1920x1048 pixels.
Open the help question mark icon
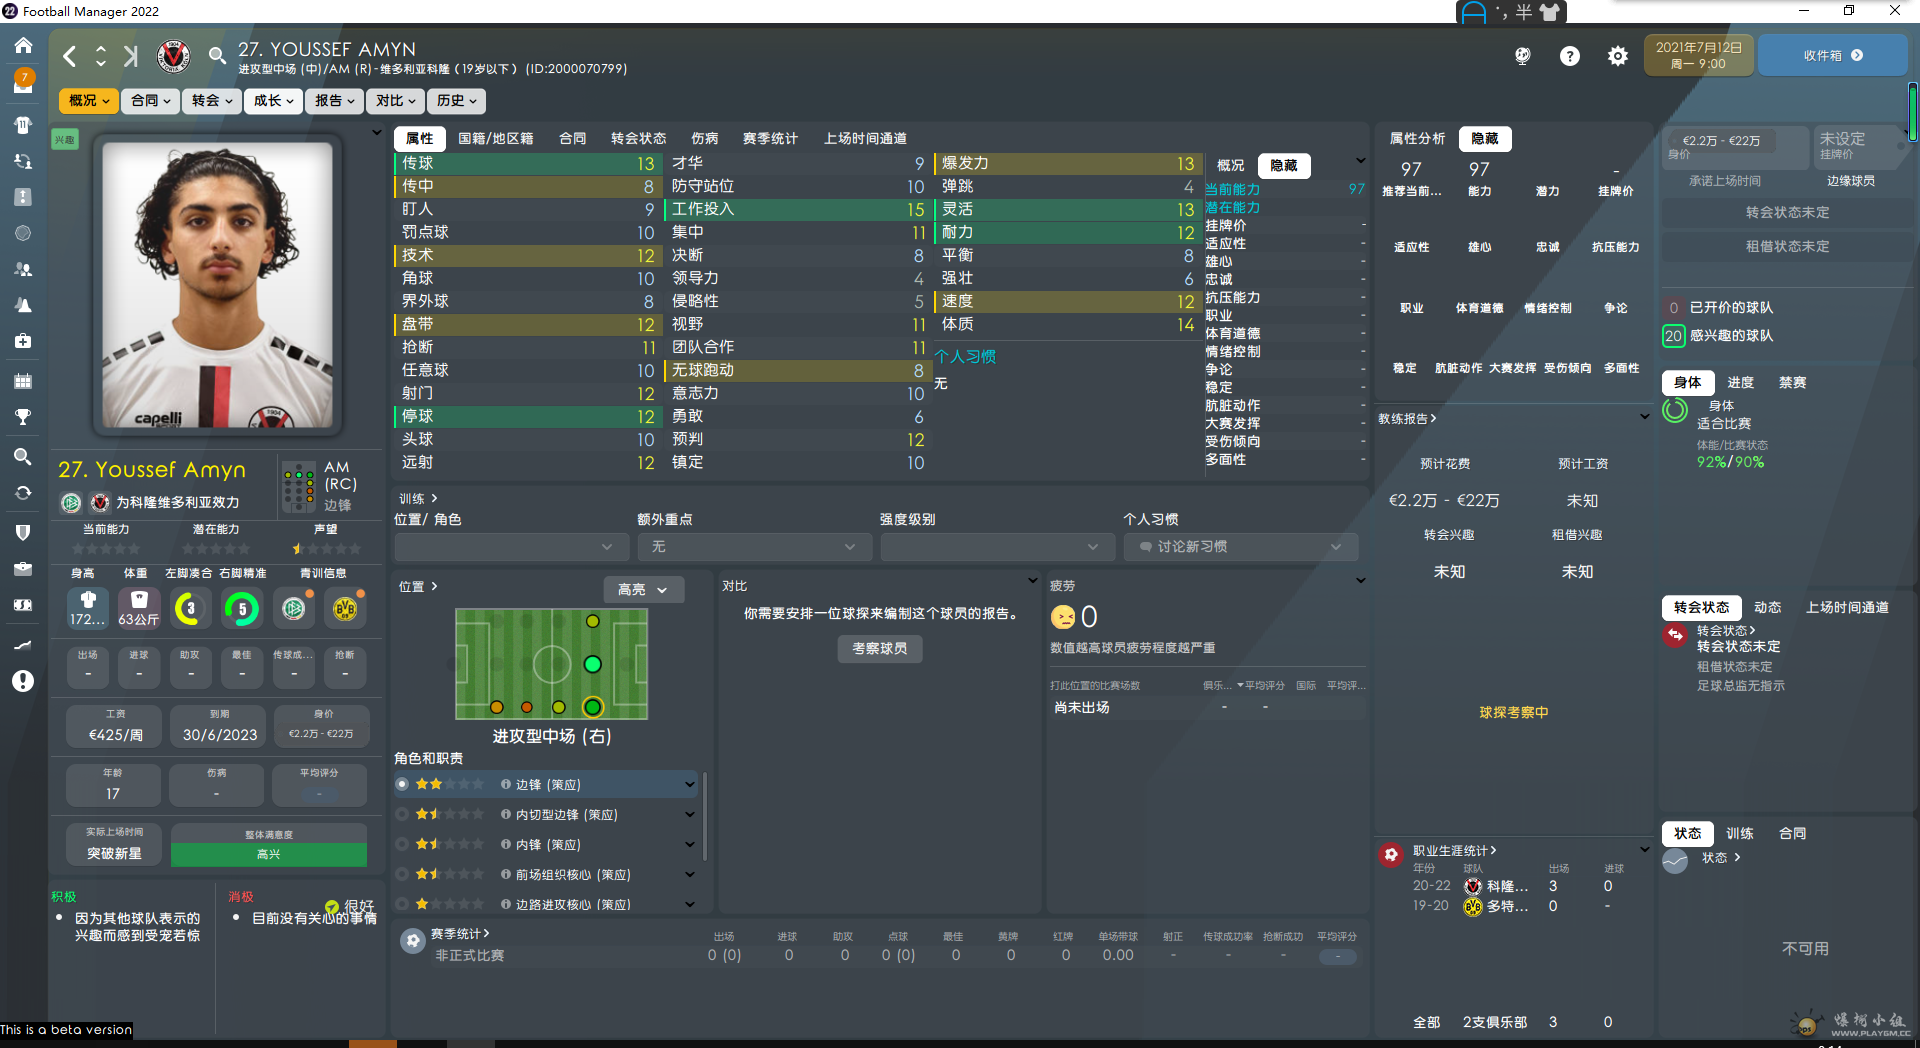1570,56
